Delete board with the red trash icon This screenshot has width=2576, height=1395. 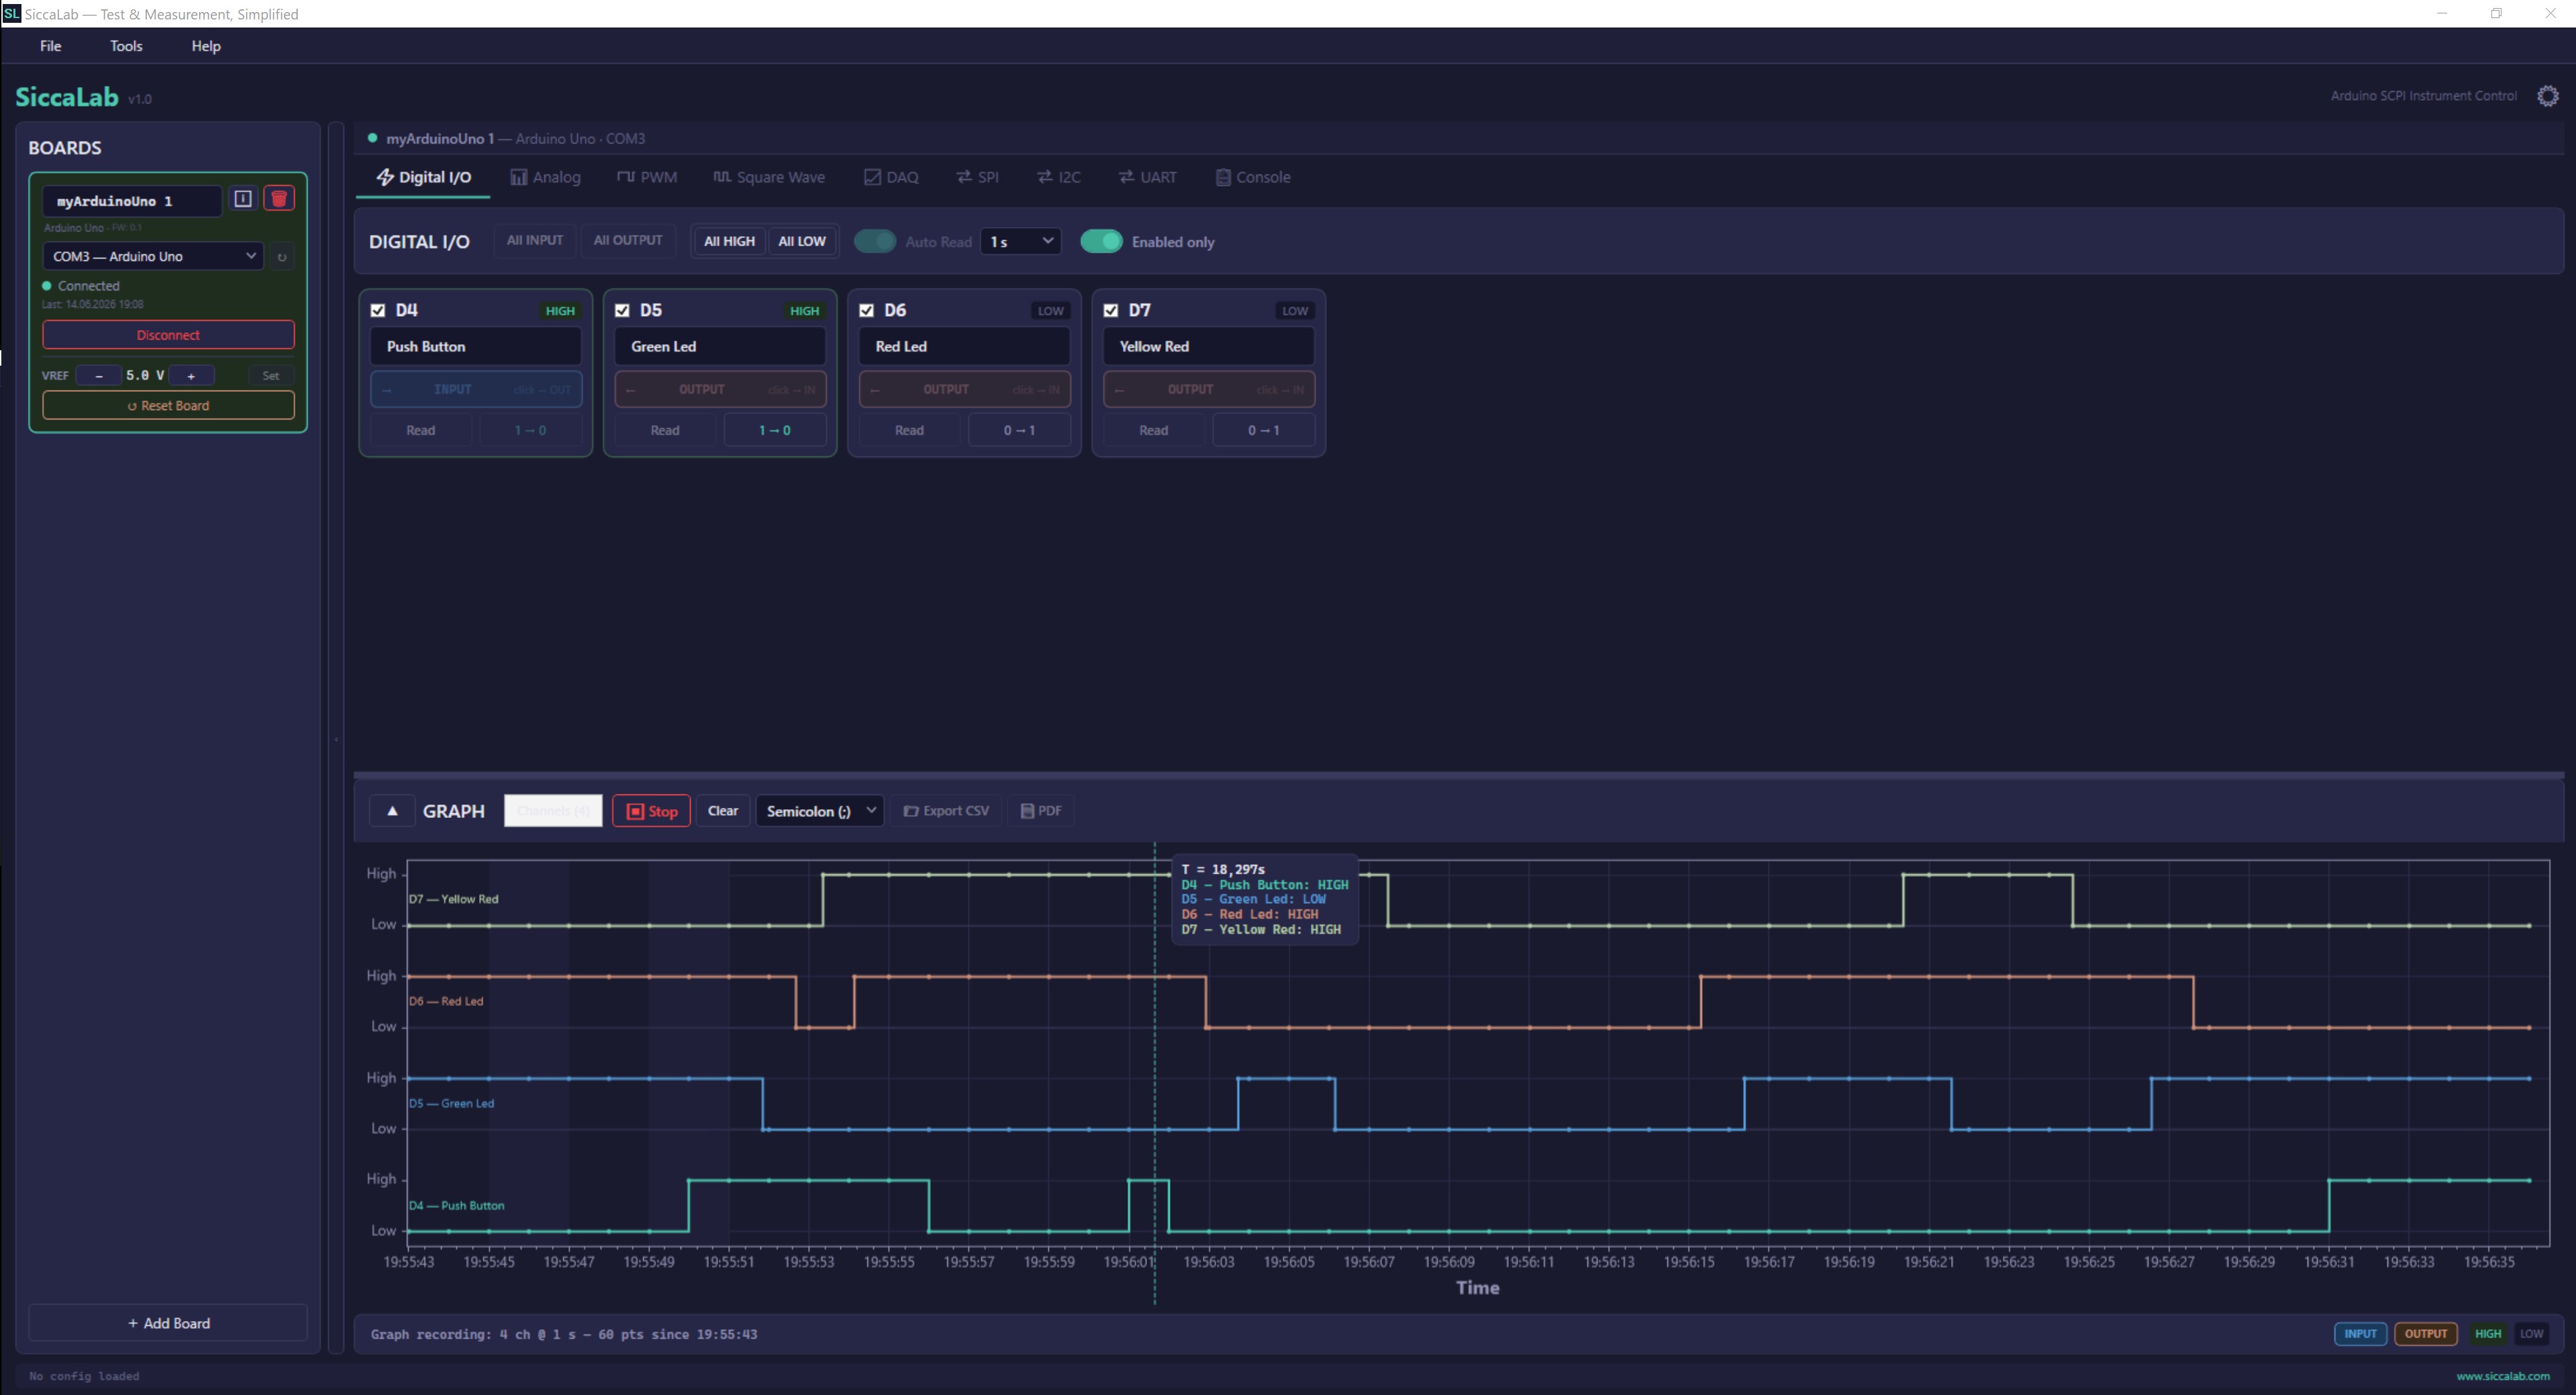279,198
